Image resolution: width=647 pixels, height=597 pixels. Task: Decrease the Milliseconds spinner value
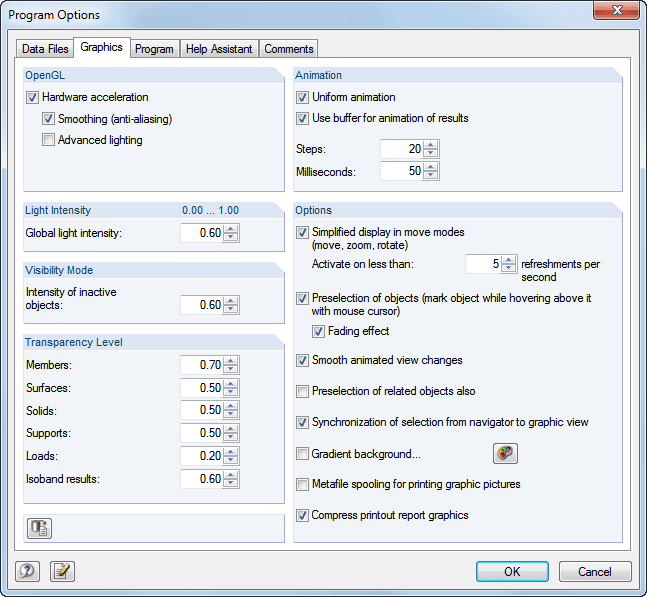tap(431, 175)
